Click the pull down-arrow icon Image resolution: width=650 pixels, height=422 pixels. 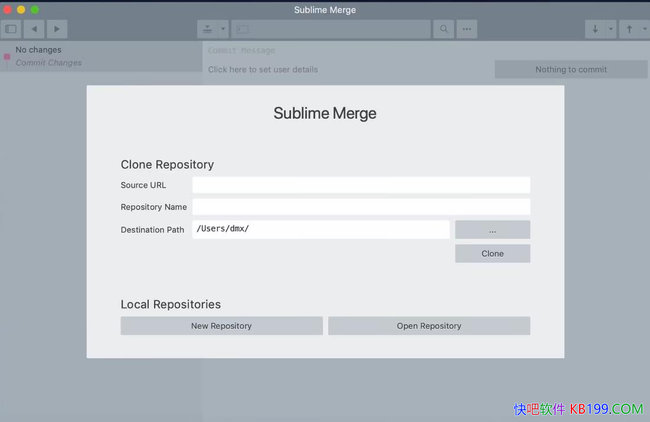click(596, 29)
